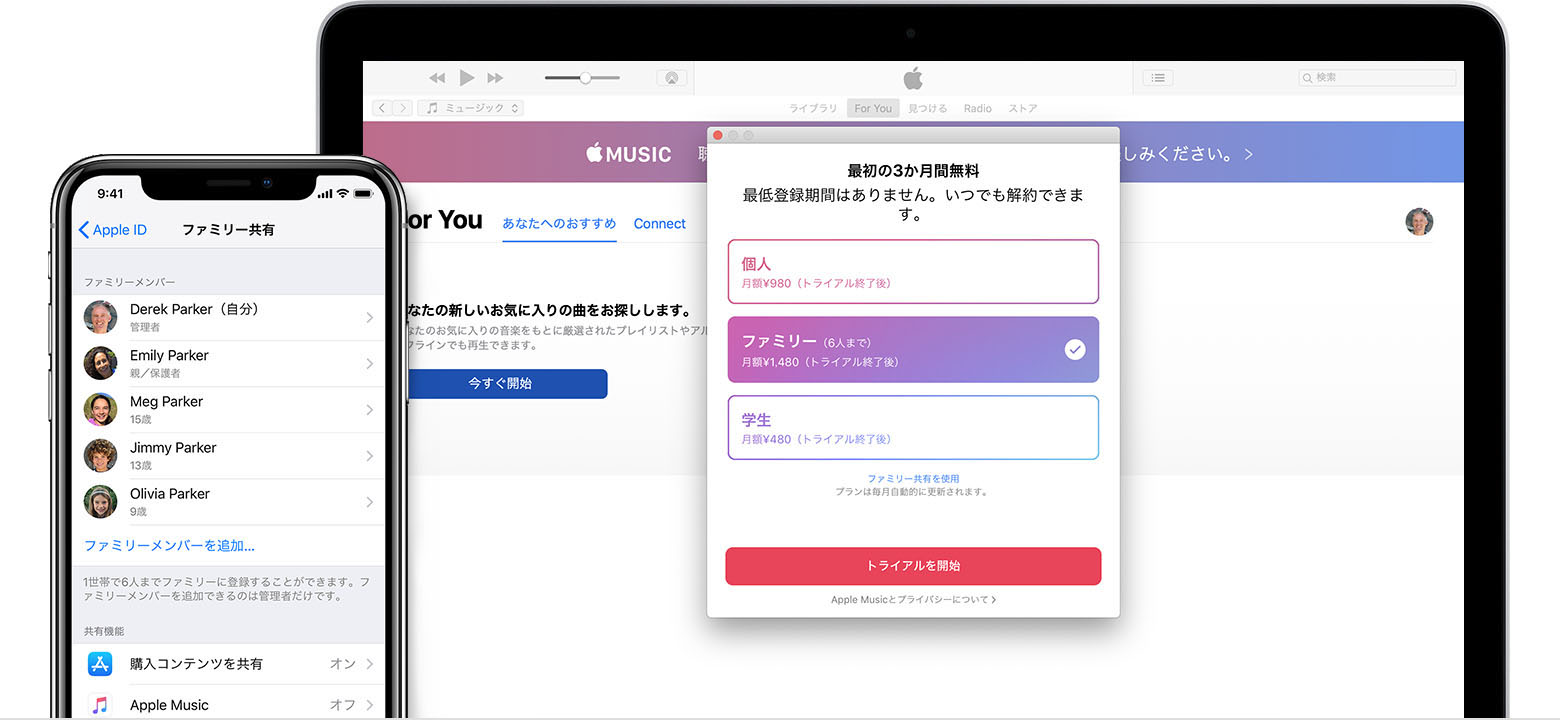The height and width of the screenshot is (720, 1560).
Task: Switch to the ストア tab
Action: pyautogui.click(x=1023, y=108)
